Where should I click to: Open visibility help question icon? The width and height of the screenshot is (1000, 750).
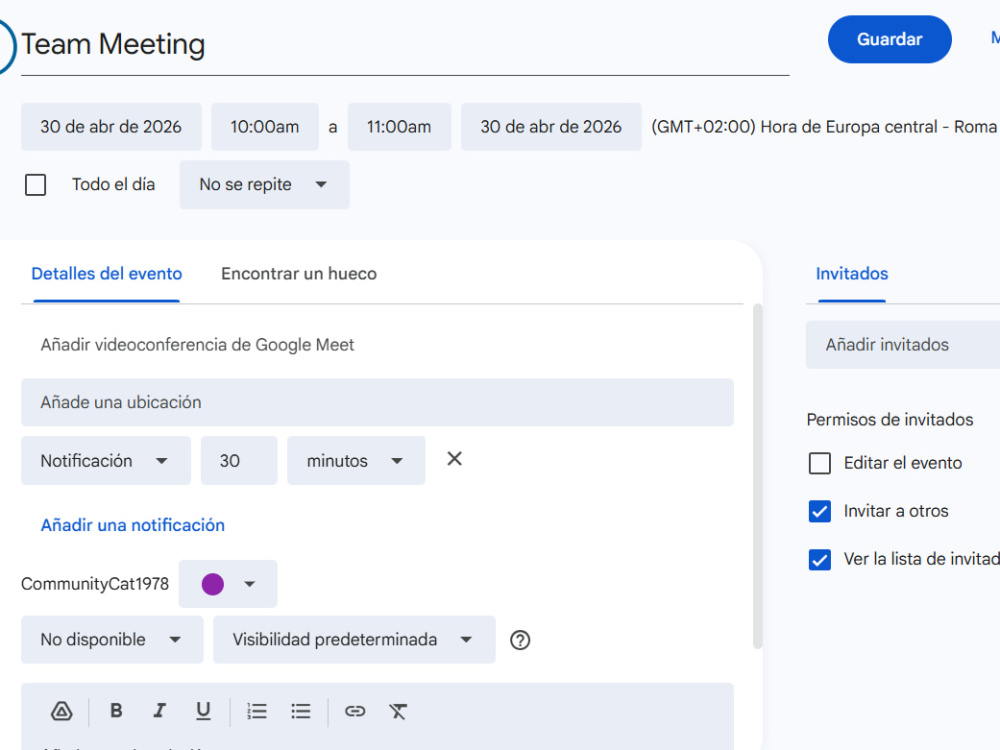pyautogui.click(x=520, y=640)
